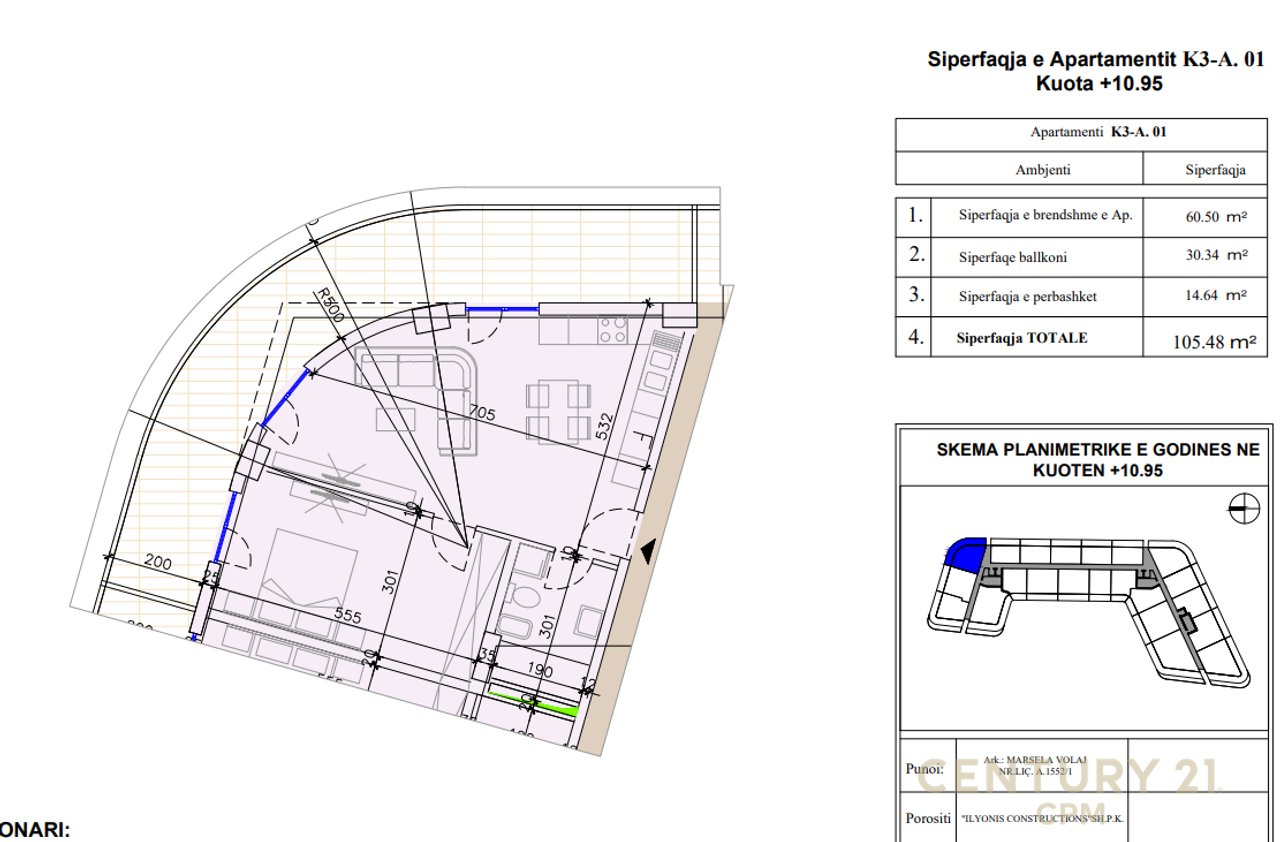Click the 'Siperfaqja' column header
This screenshot has width=1280, height=842.
[x=1215, y=170]
